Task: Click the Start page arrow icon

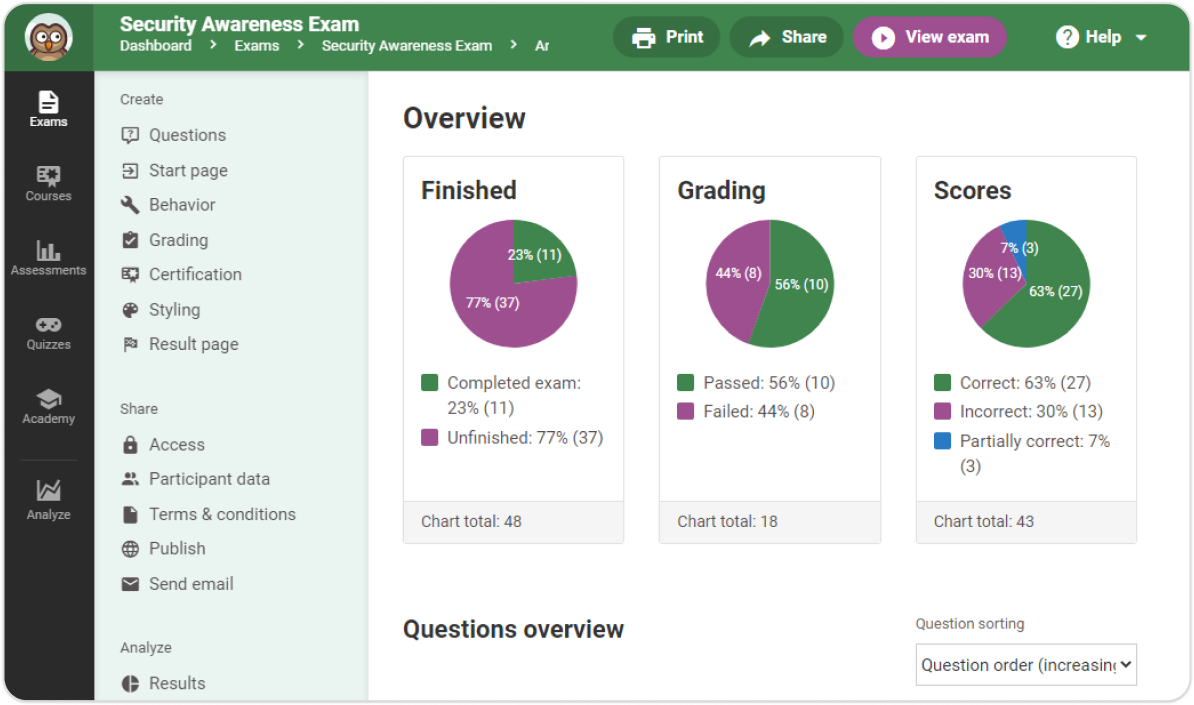Action: (x=130, y=171)
